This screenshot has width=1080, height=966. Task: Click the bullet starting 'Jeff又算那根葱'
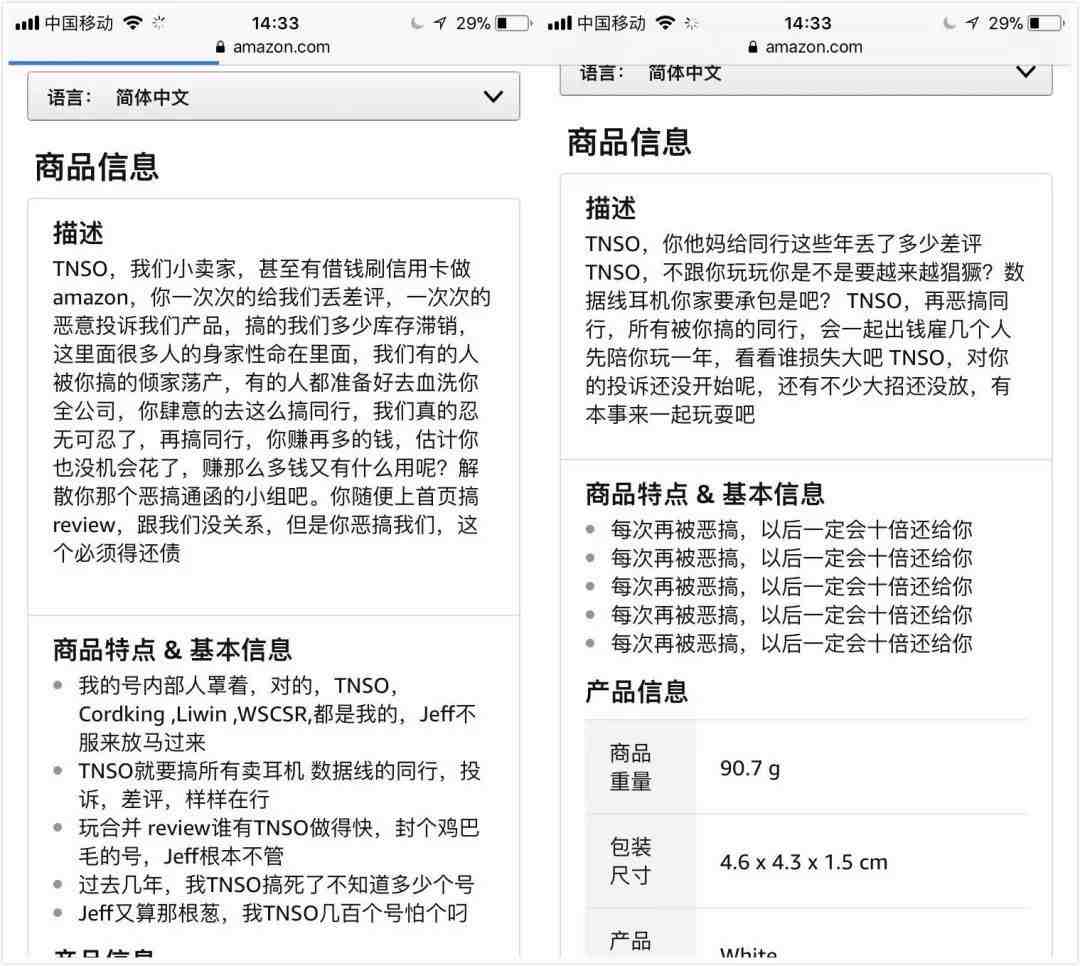(273, 913)
